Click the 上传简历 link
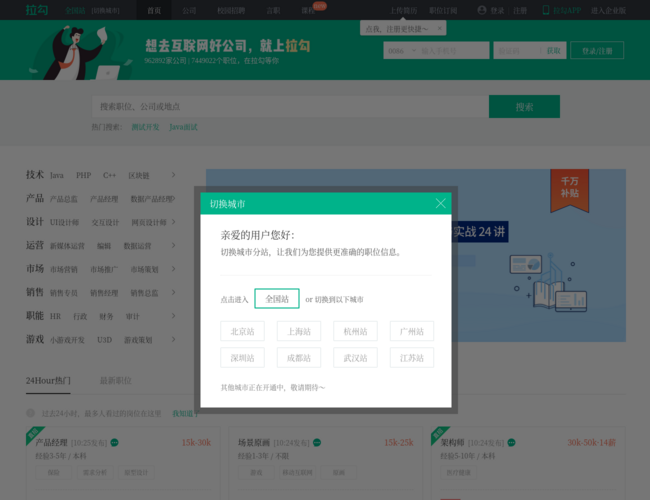Viewport: 650px width, 500px height. [403, 10]
